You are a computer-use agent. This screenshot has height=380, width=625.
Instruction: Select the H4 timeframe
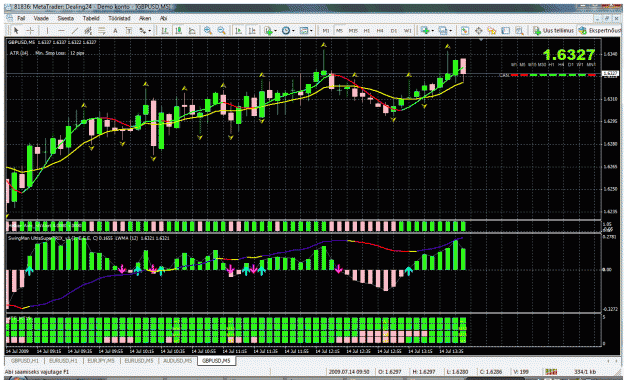[380, 31]
